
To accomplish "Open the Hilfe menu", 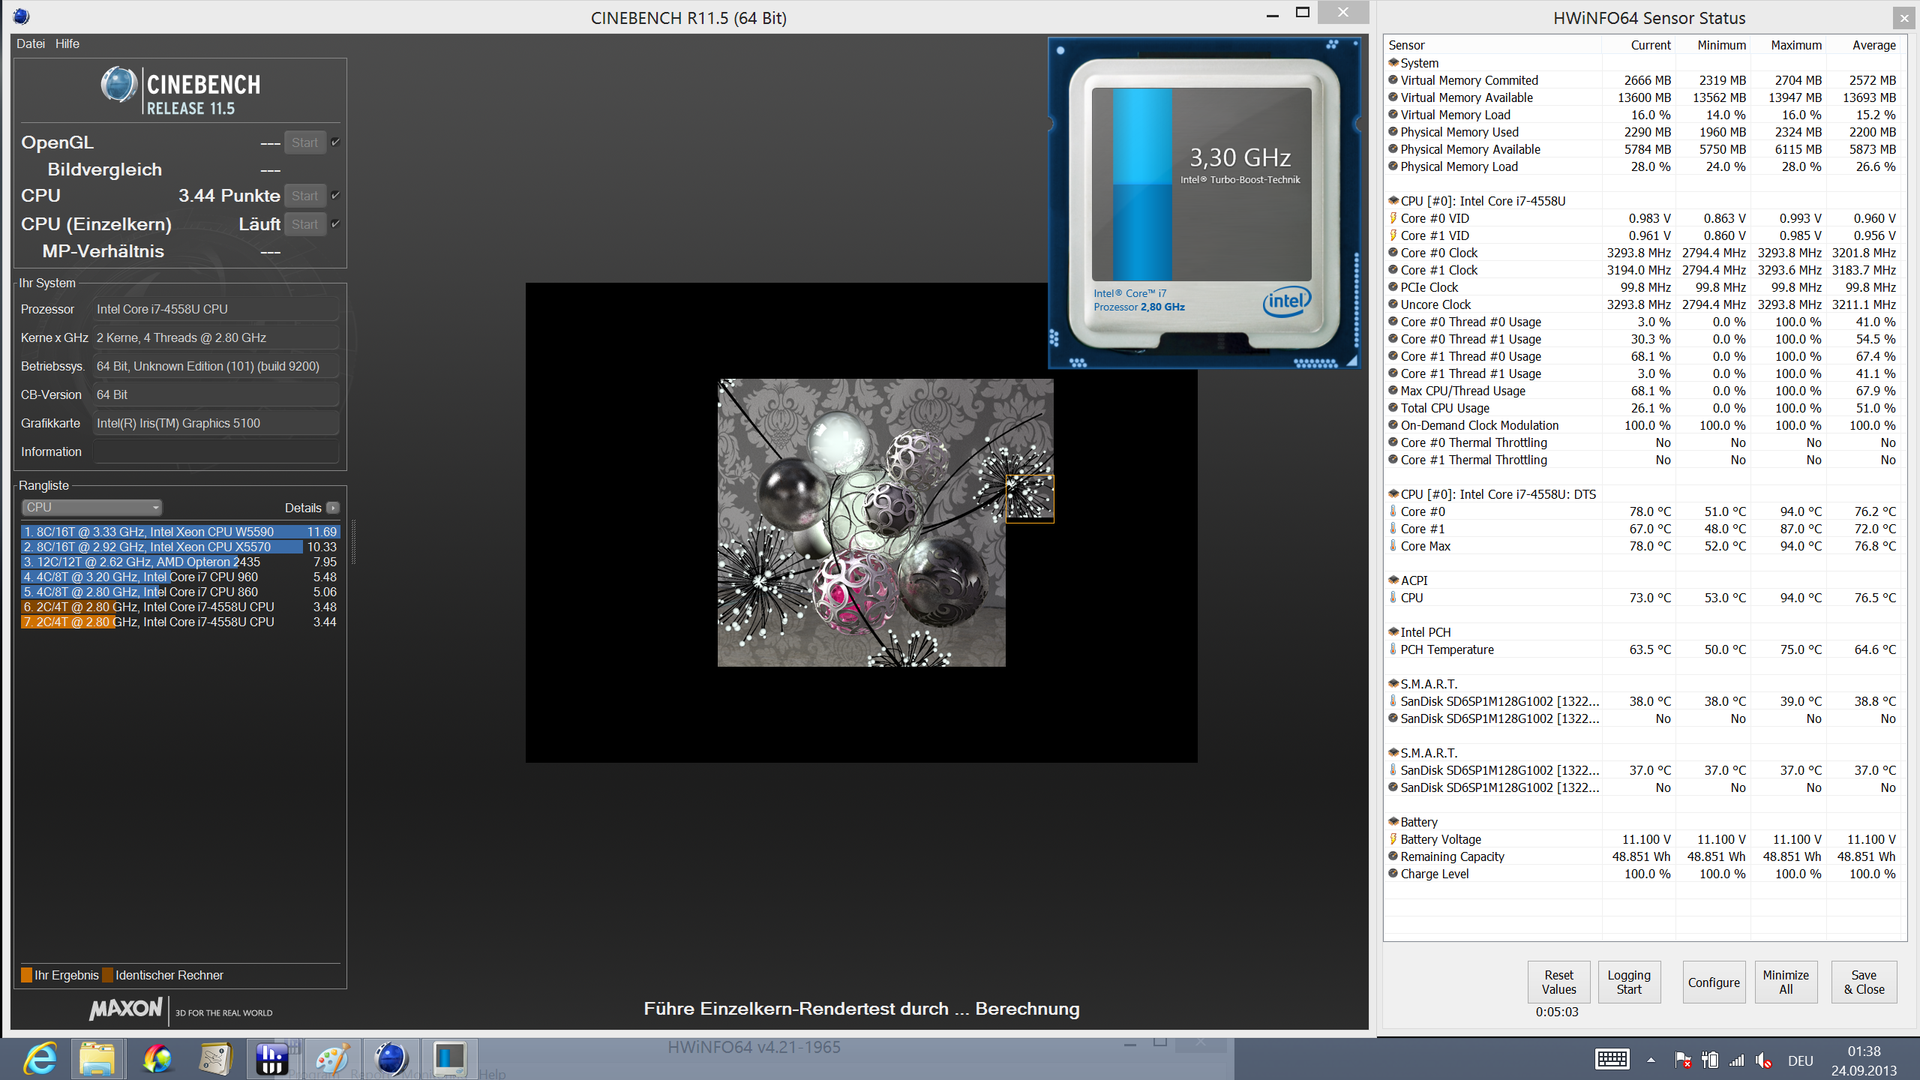I will [67, 44].
